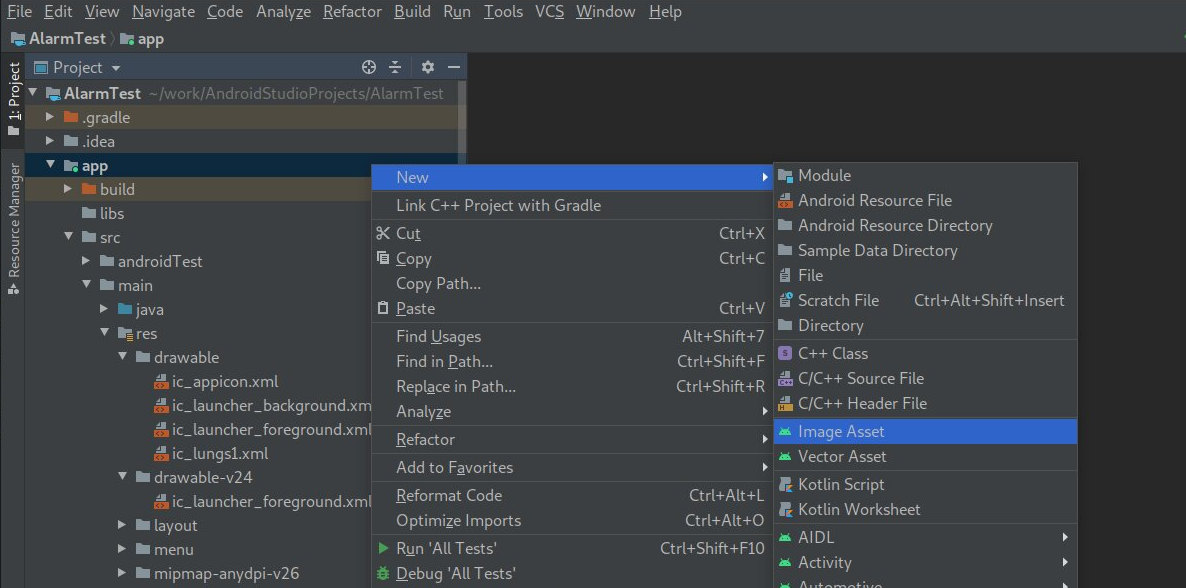The width and height of the screenshot is (1186, 588).
Task: Click the Image Asset android icon
Action: coord(785,431)
